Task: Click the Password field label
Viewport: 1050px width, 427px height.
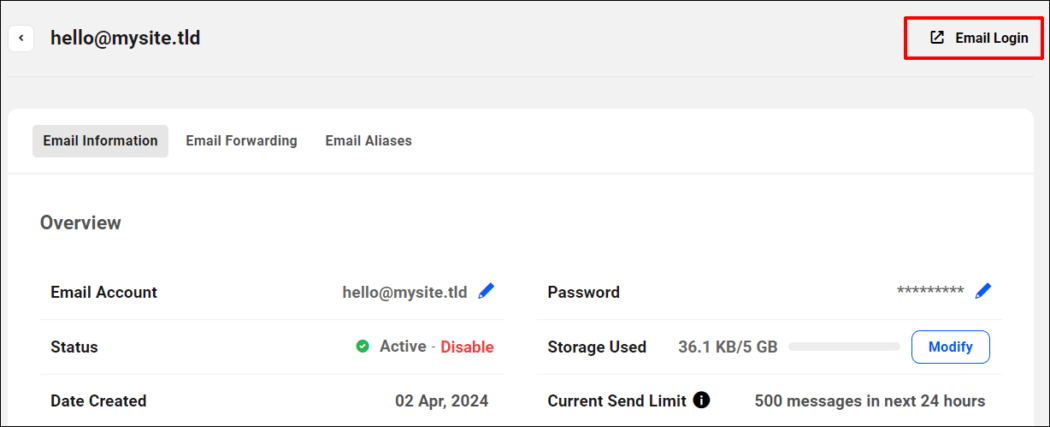Action: (x=583, y=292)
